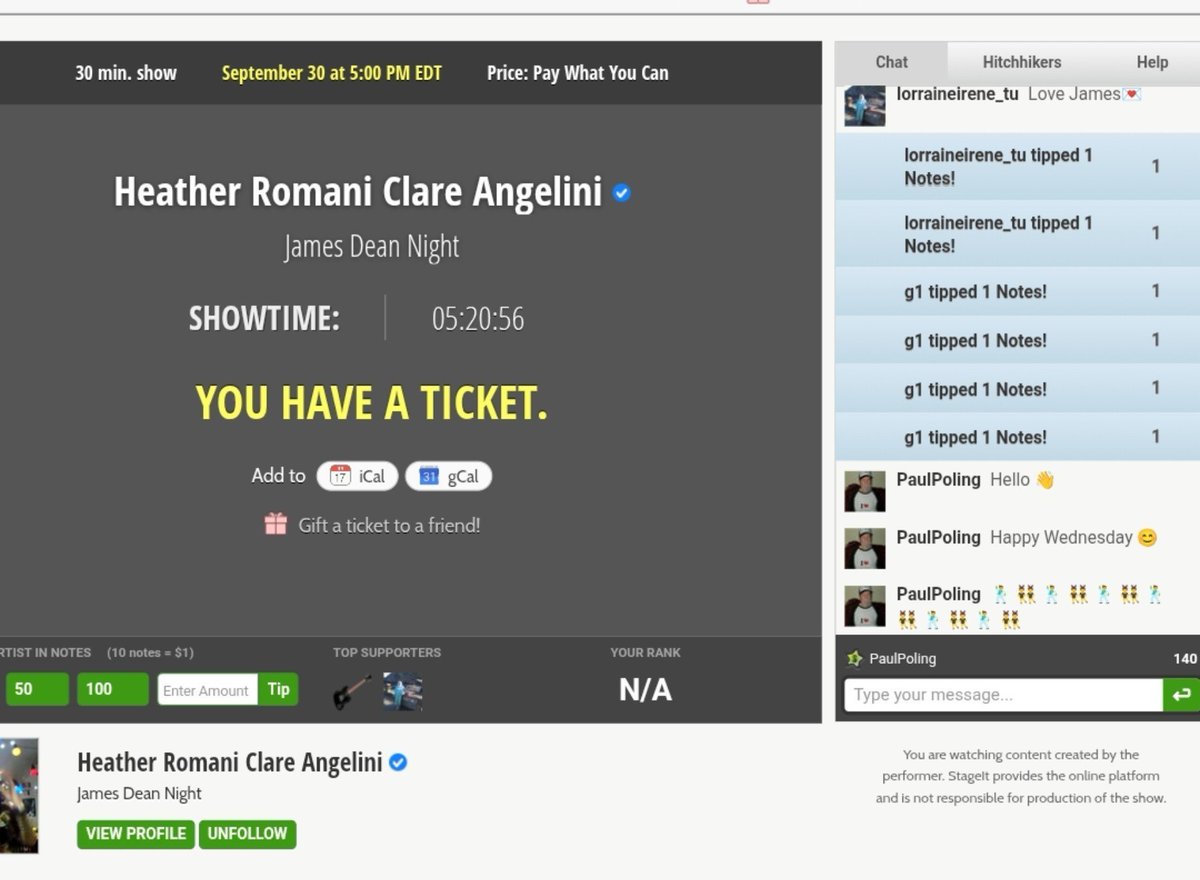Add show to gCal calendar
Screen dimensions: 1200x880
(x=448, y=476)
